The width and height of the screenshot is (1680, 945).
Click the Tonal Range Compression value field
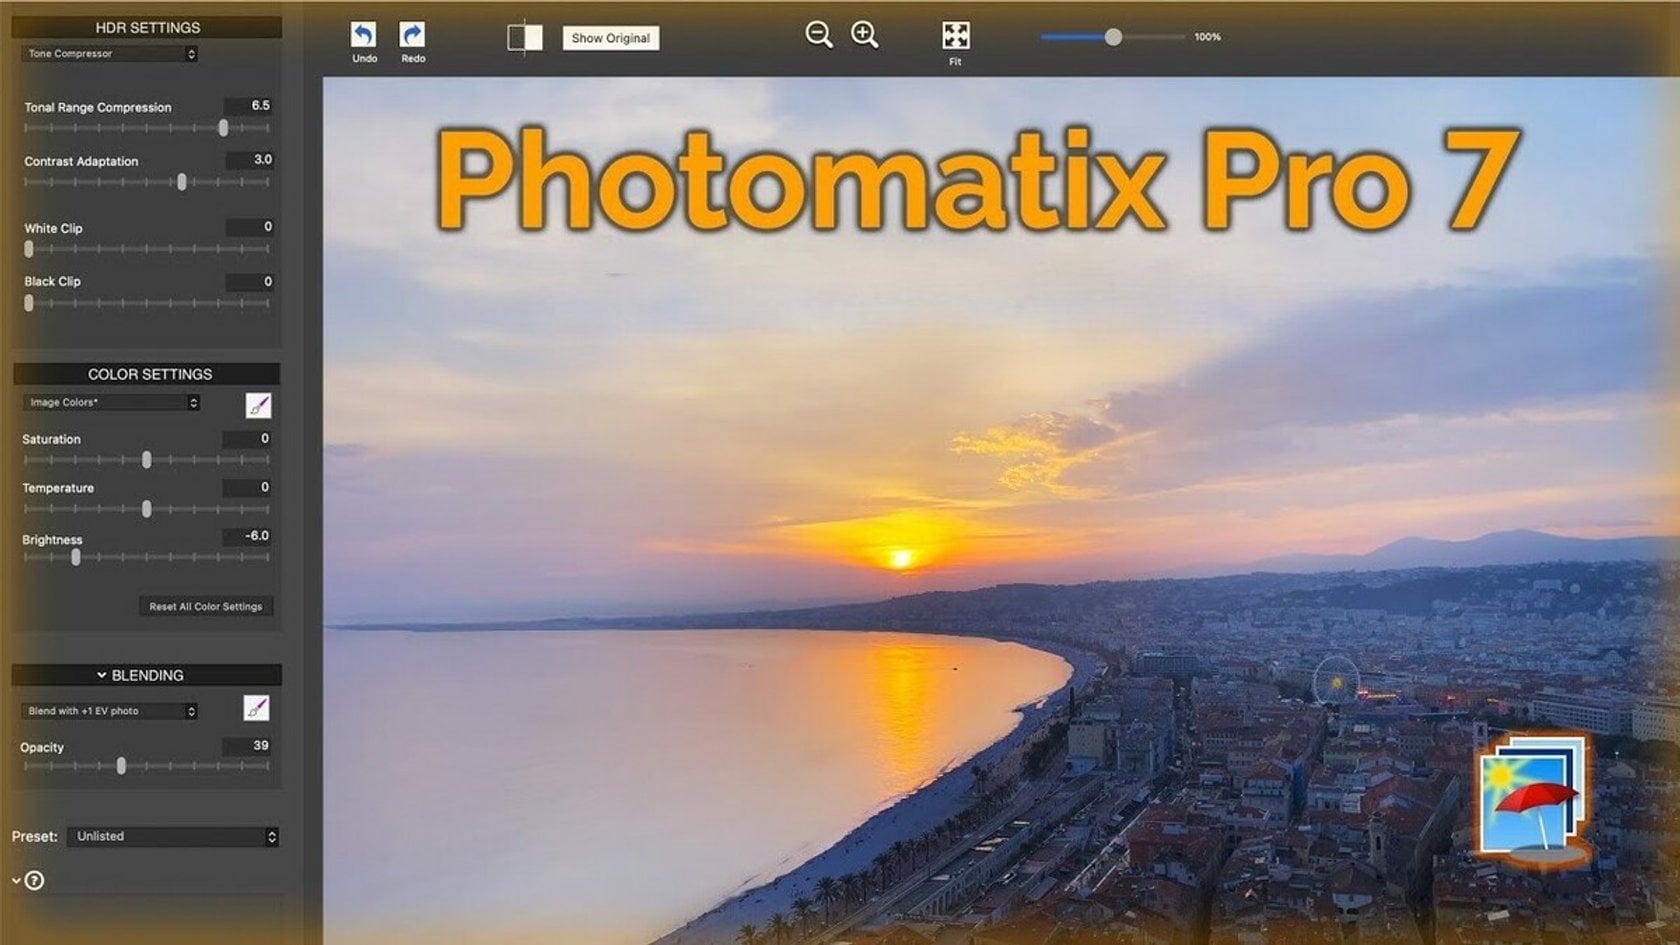[249, 105]
